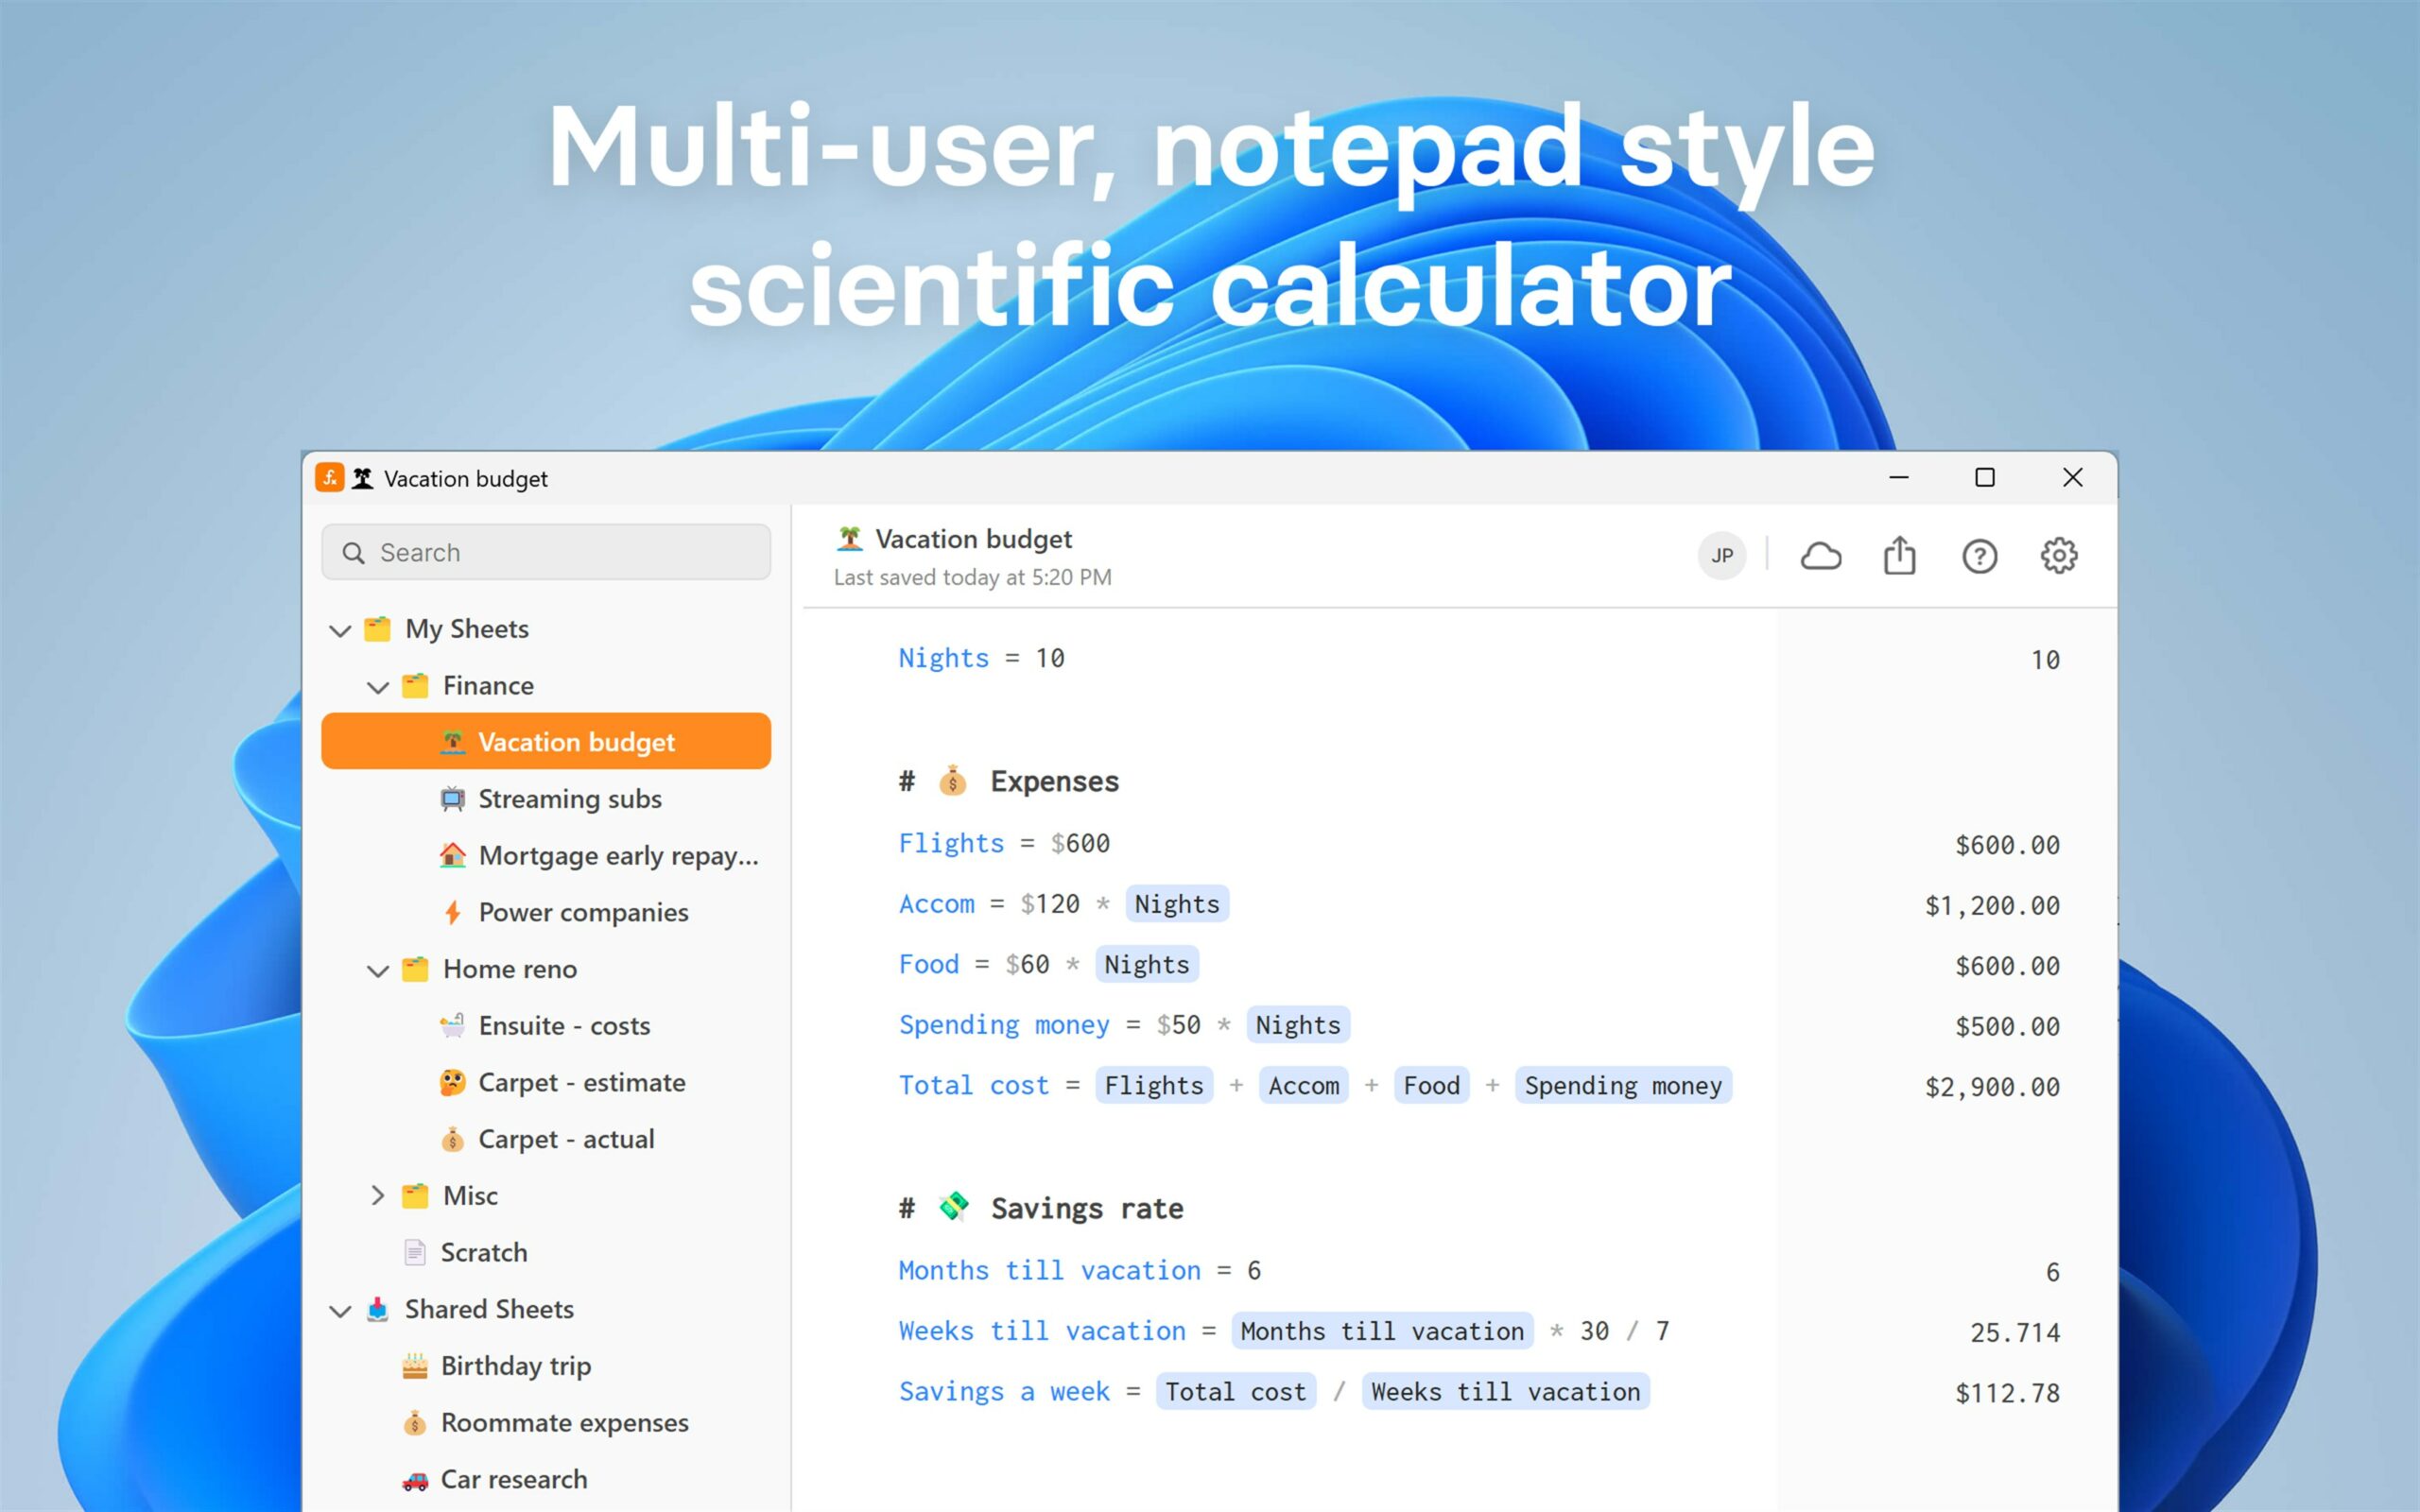The image size is (2420, 1512).
Task: Click the cloud sync icon
Action: click(x=1820, y=556)
